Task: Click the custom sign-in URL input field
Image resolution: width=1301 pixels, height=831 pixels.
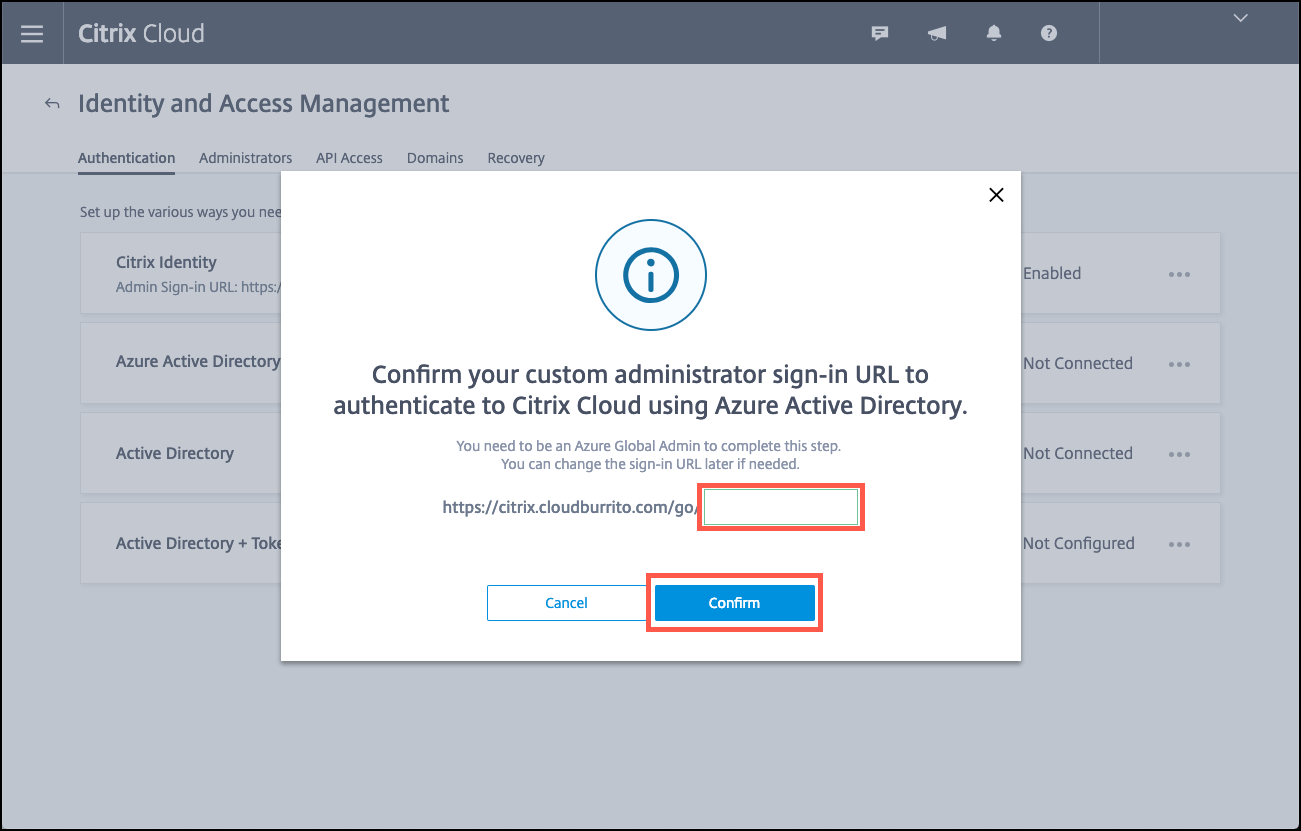Action: 780,507
